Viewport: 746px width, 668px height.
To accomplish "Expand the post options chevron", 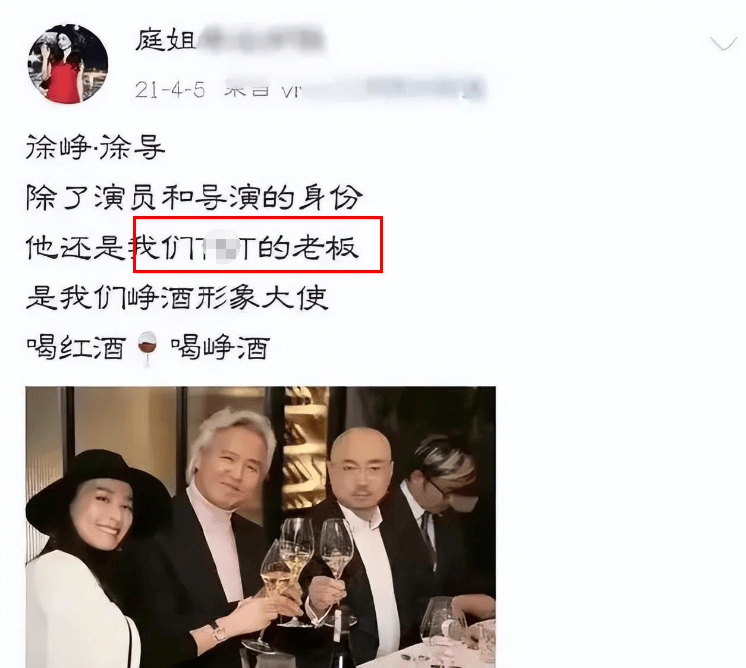I will pyautogui.click(x=723, y=43).
